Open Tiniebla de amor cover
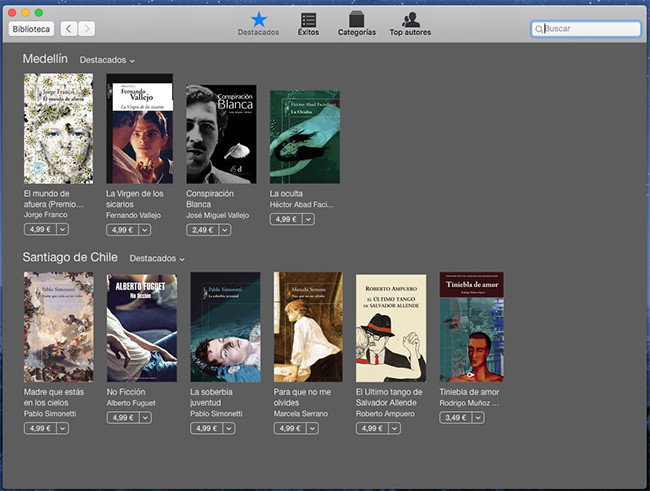 tap(472, 327)
